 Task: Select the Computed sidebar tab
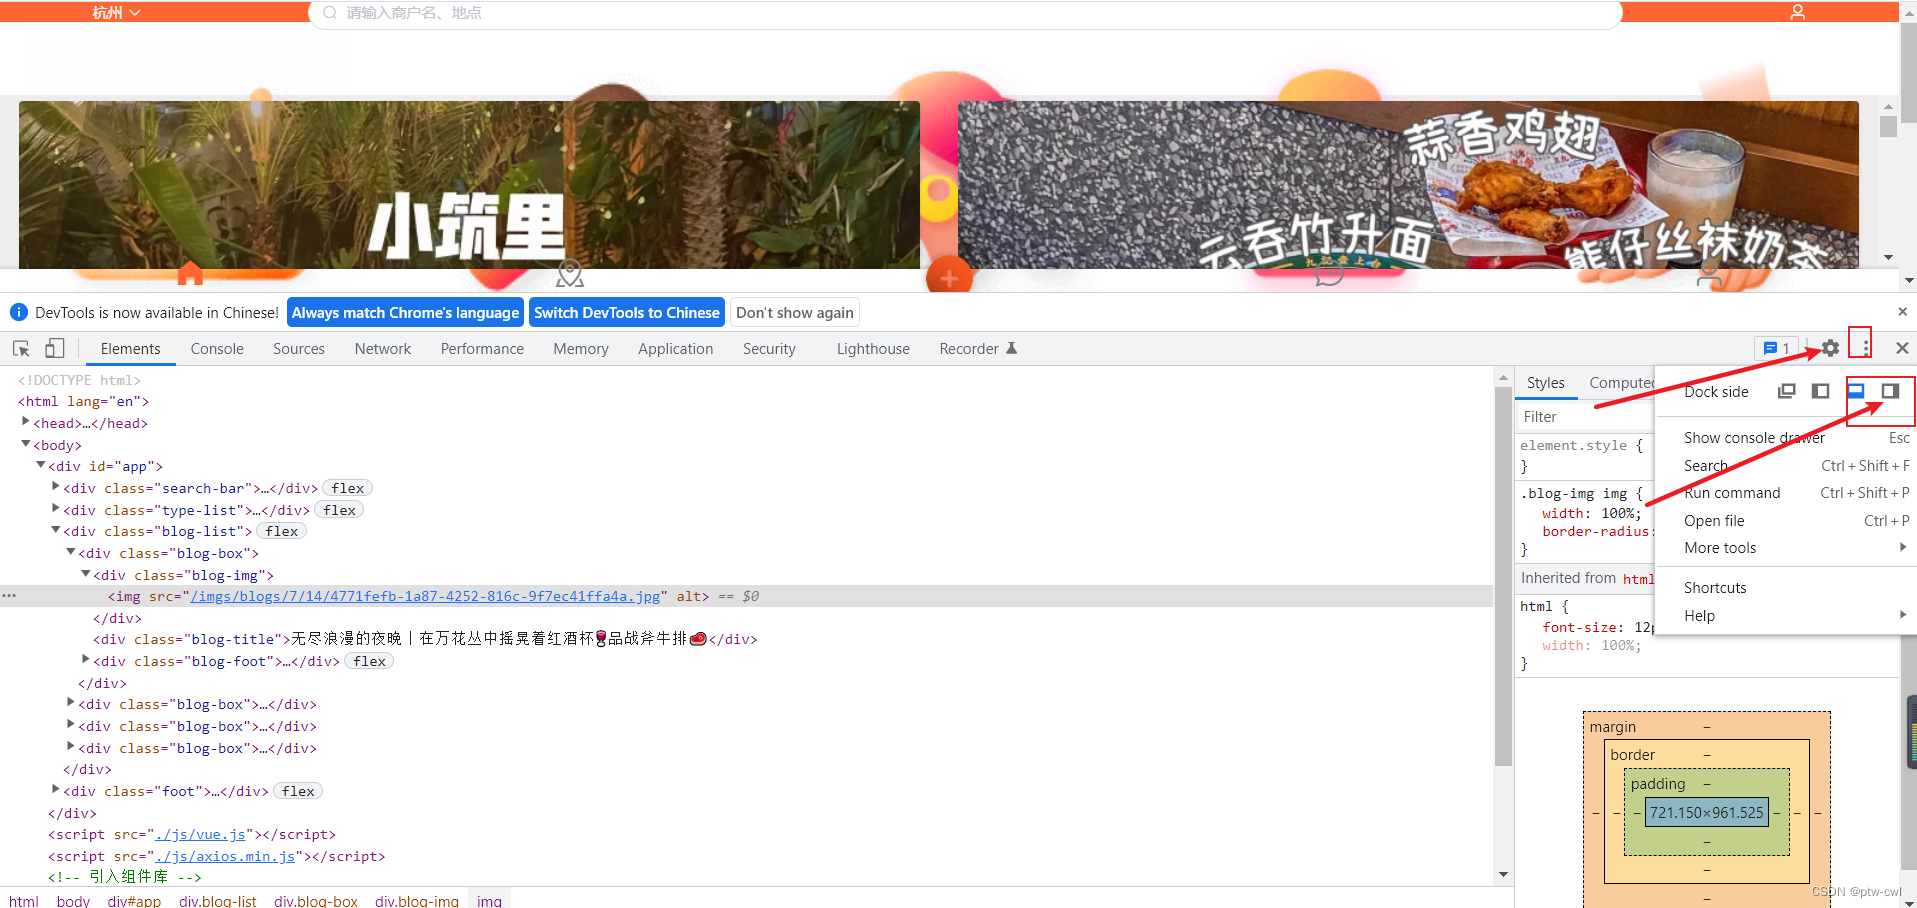point(1620,383)
